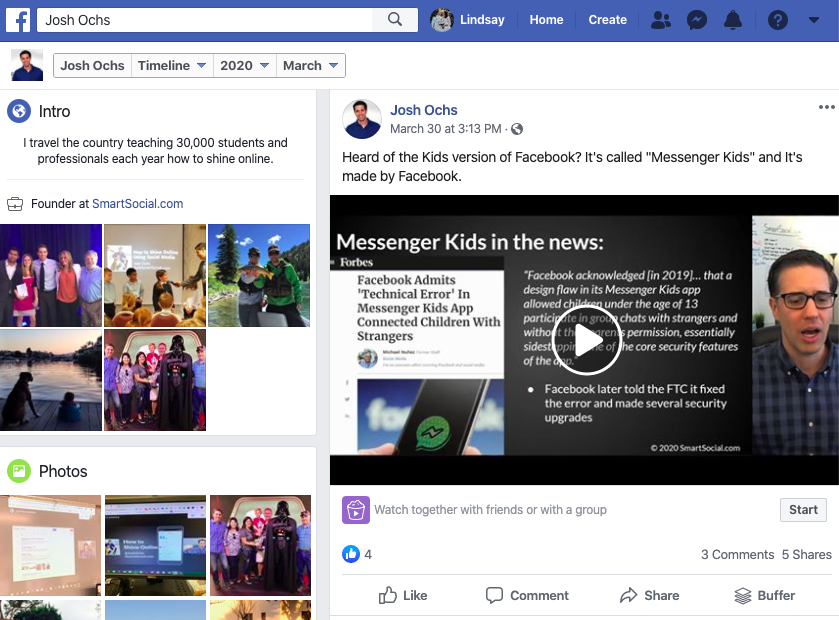
Task: Open featured photo of group on blue stage
Action: 51,275
